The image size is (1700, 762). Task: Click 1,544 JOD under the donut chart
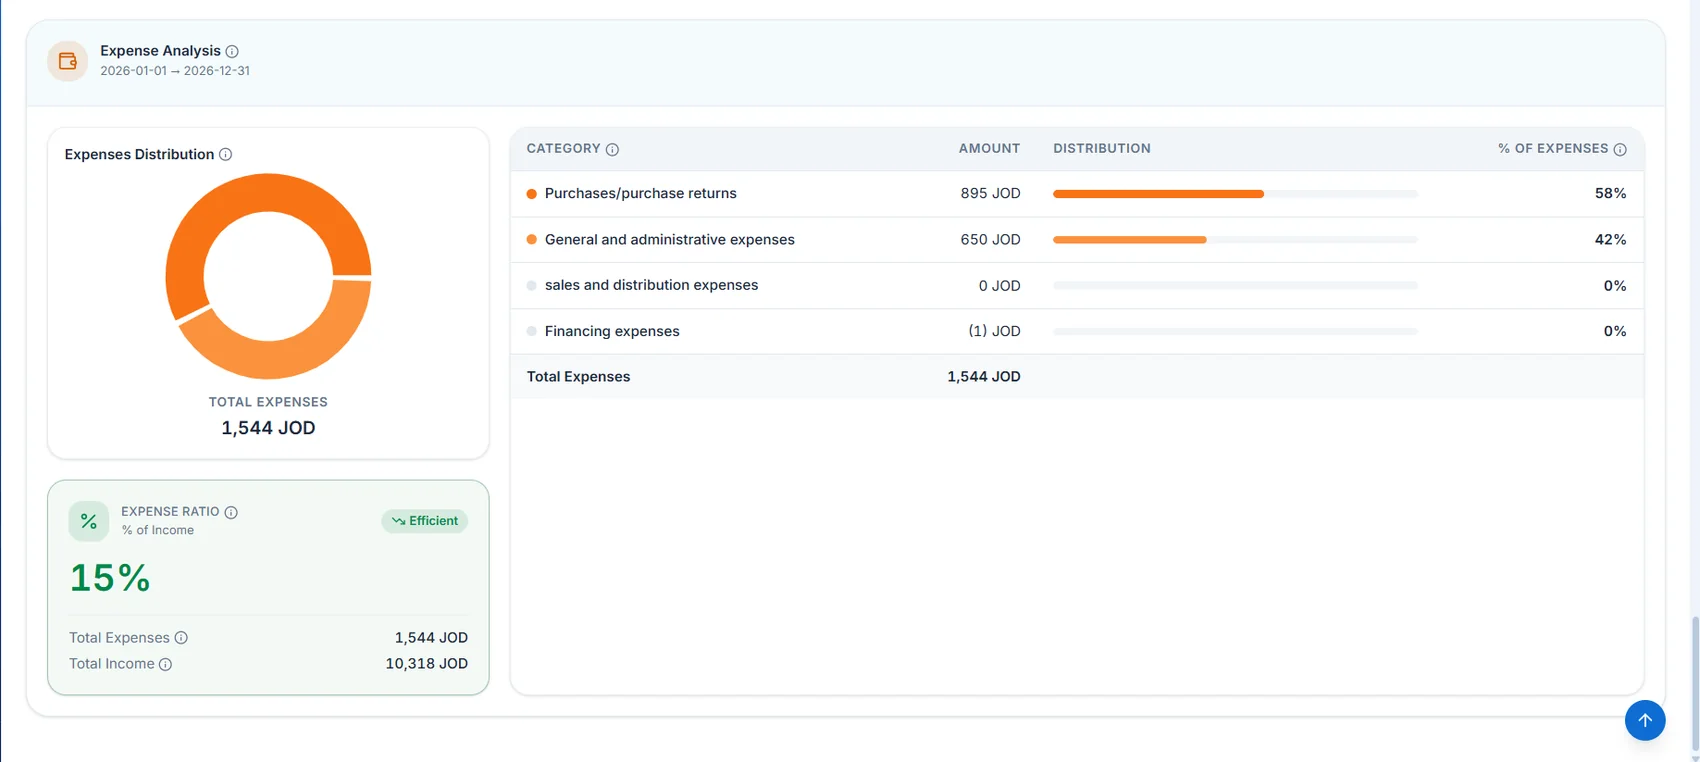coord(268,428)
